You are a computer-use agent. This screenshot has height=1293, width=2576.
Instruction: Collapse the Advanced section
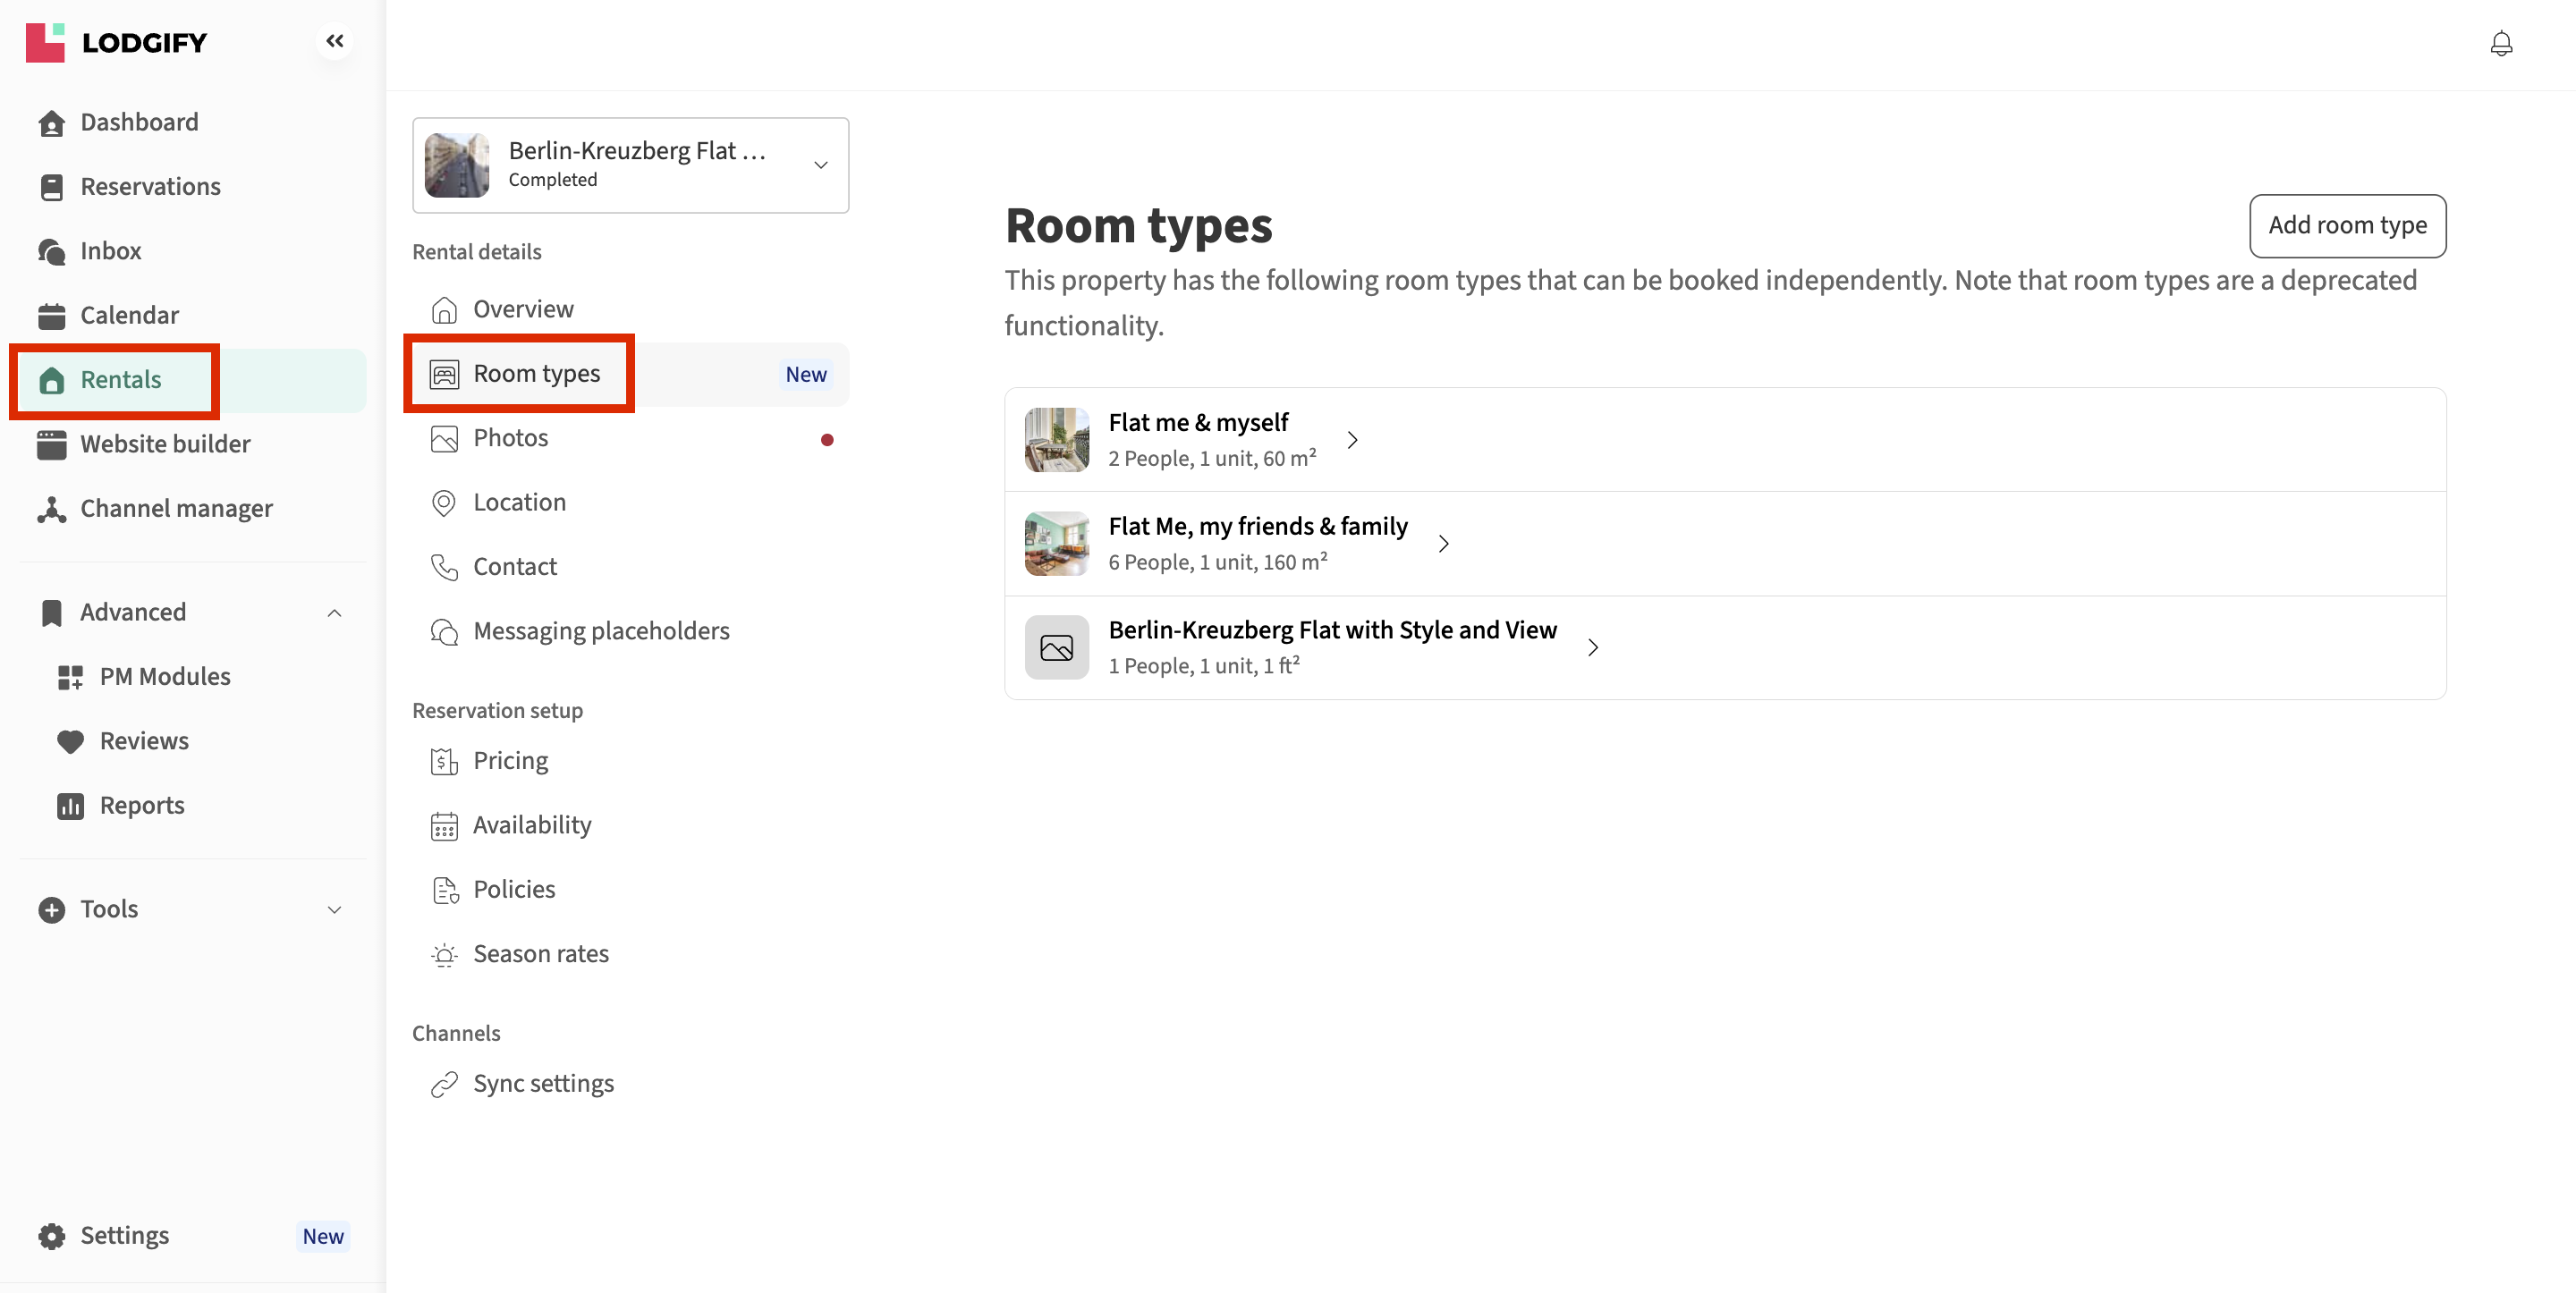point(334,613)
